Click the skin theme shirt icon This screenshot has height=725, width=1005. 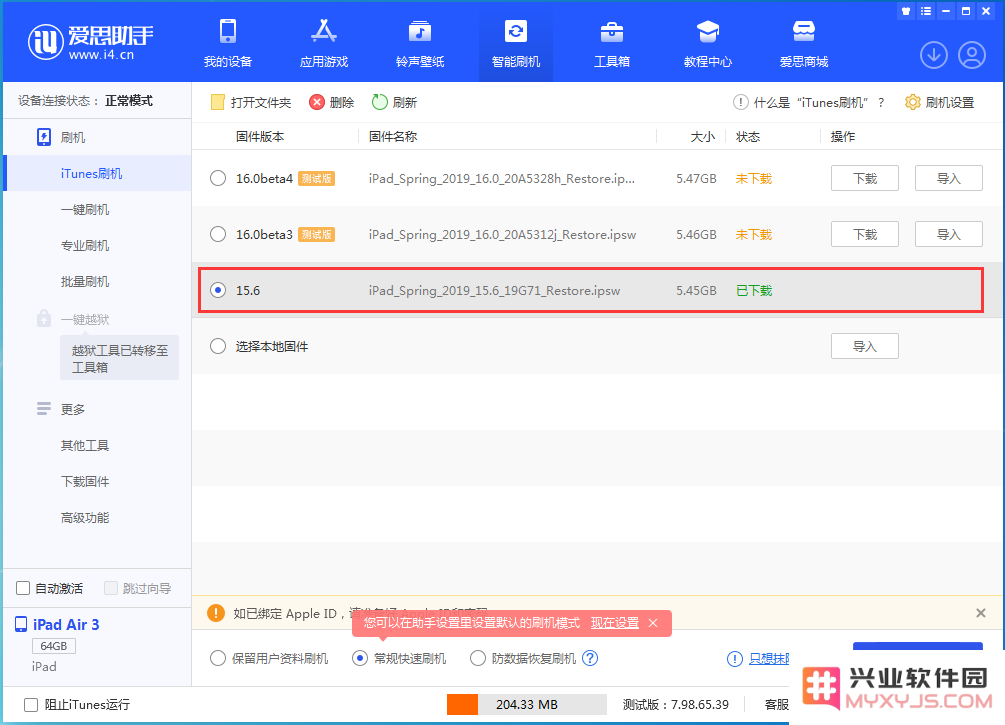[x=906, y=11]
